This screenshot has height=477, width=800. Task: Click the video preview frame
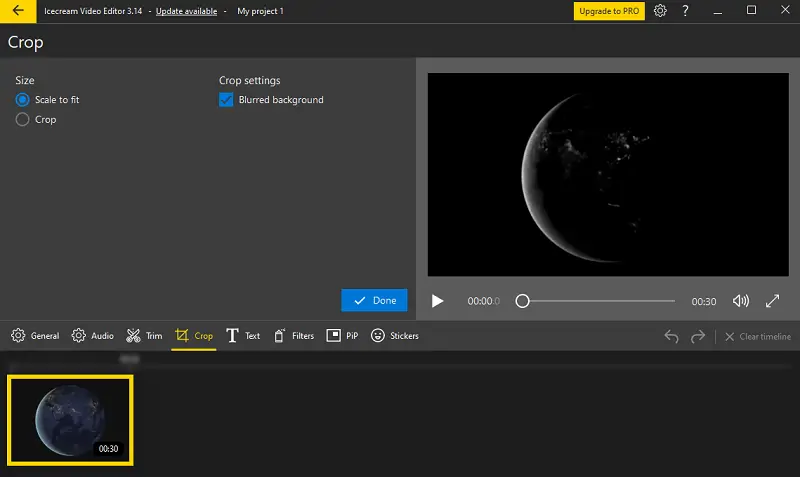pyautogui.click(x=608, y=174)
